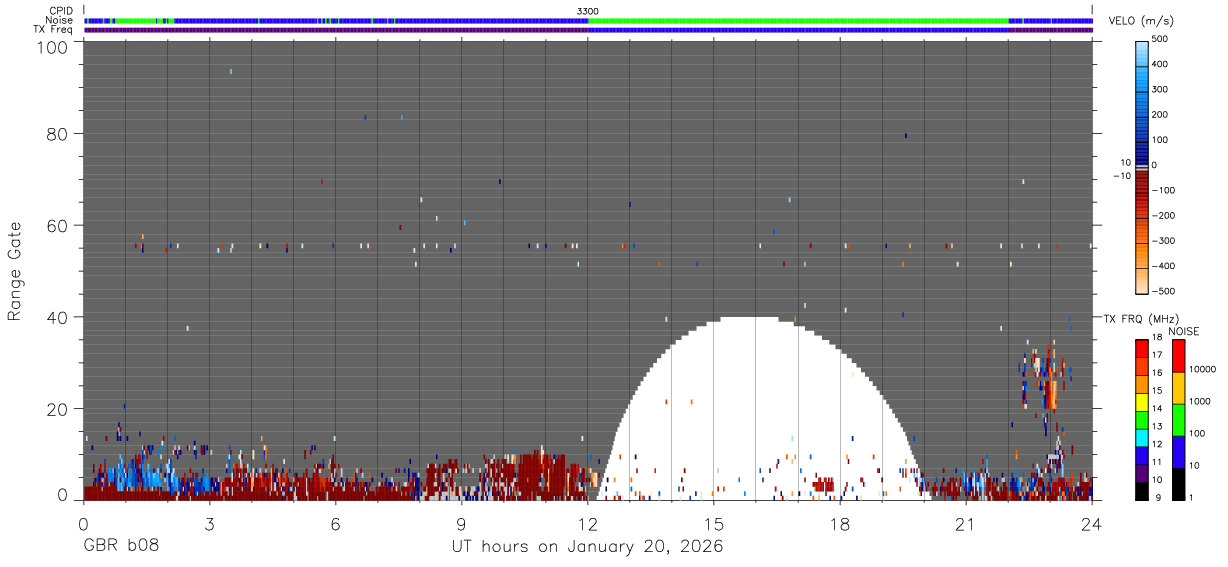
Task: Click the UT hour axis label 21
Action: 966,523
